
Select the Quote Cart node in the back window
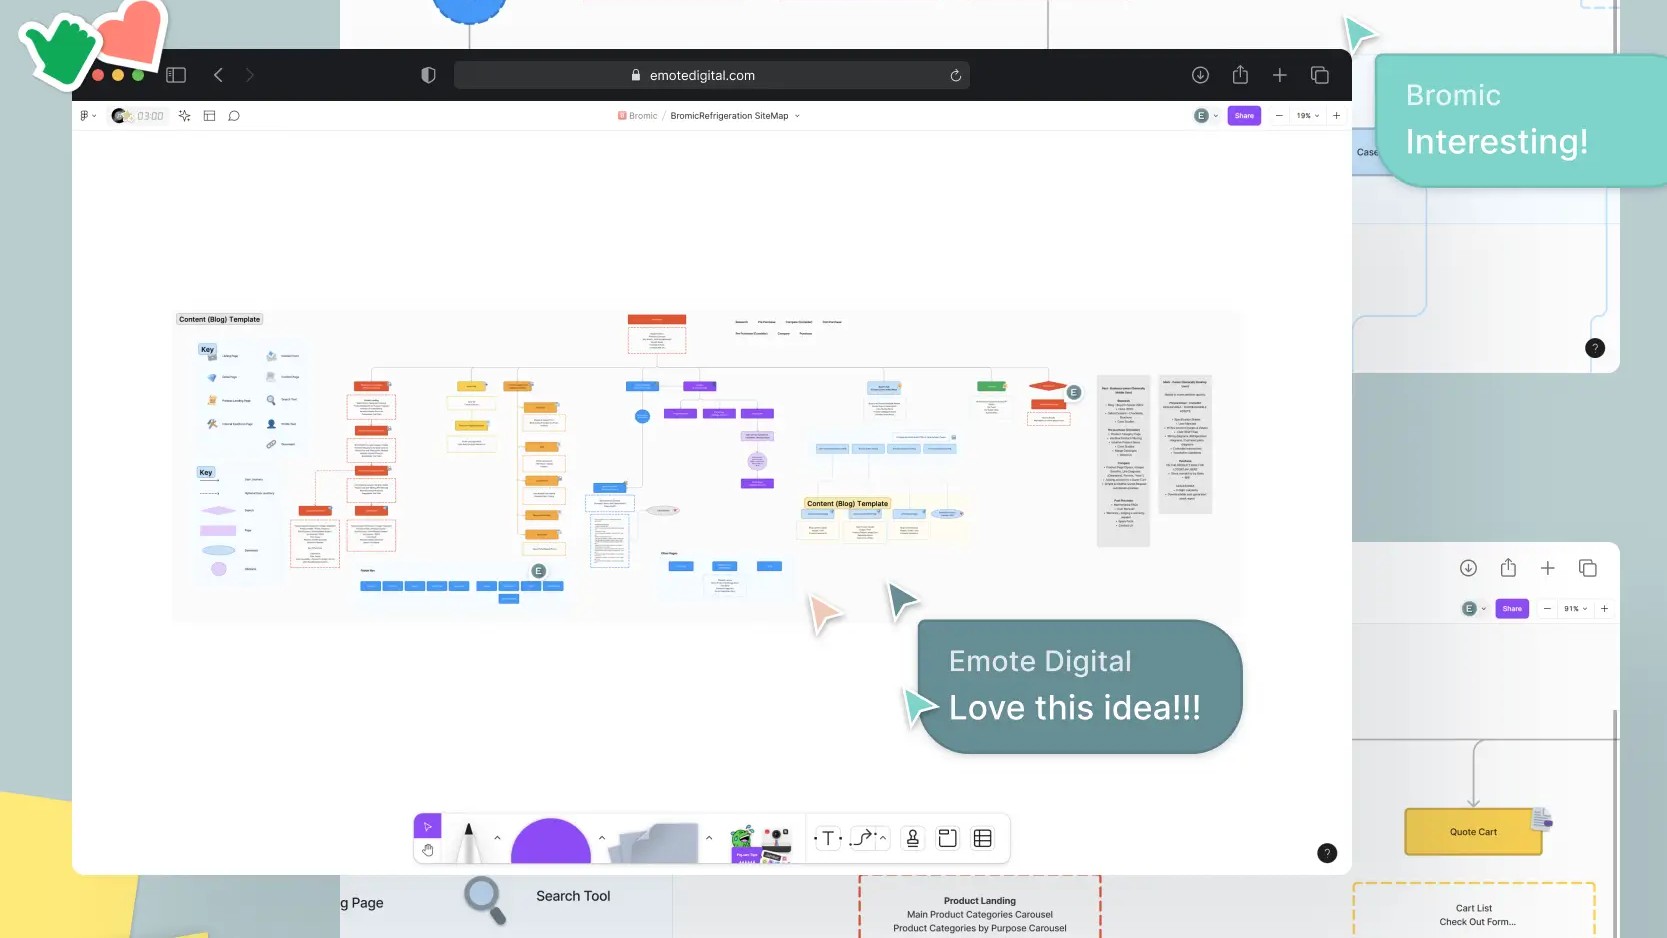(x=1473, y=832)
